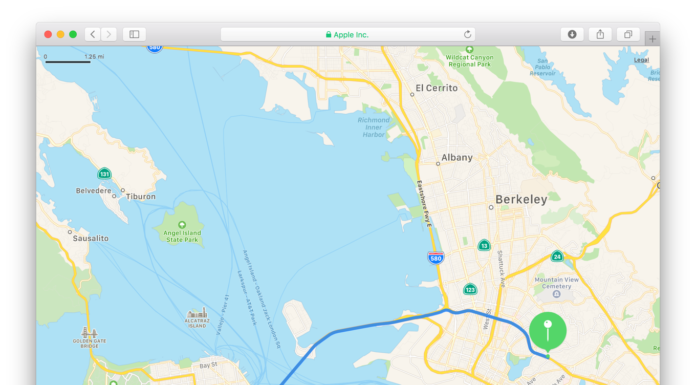Click the Route 24 highway shield
Viewport: 696px width, 385px height.
557,256
